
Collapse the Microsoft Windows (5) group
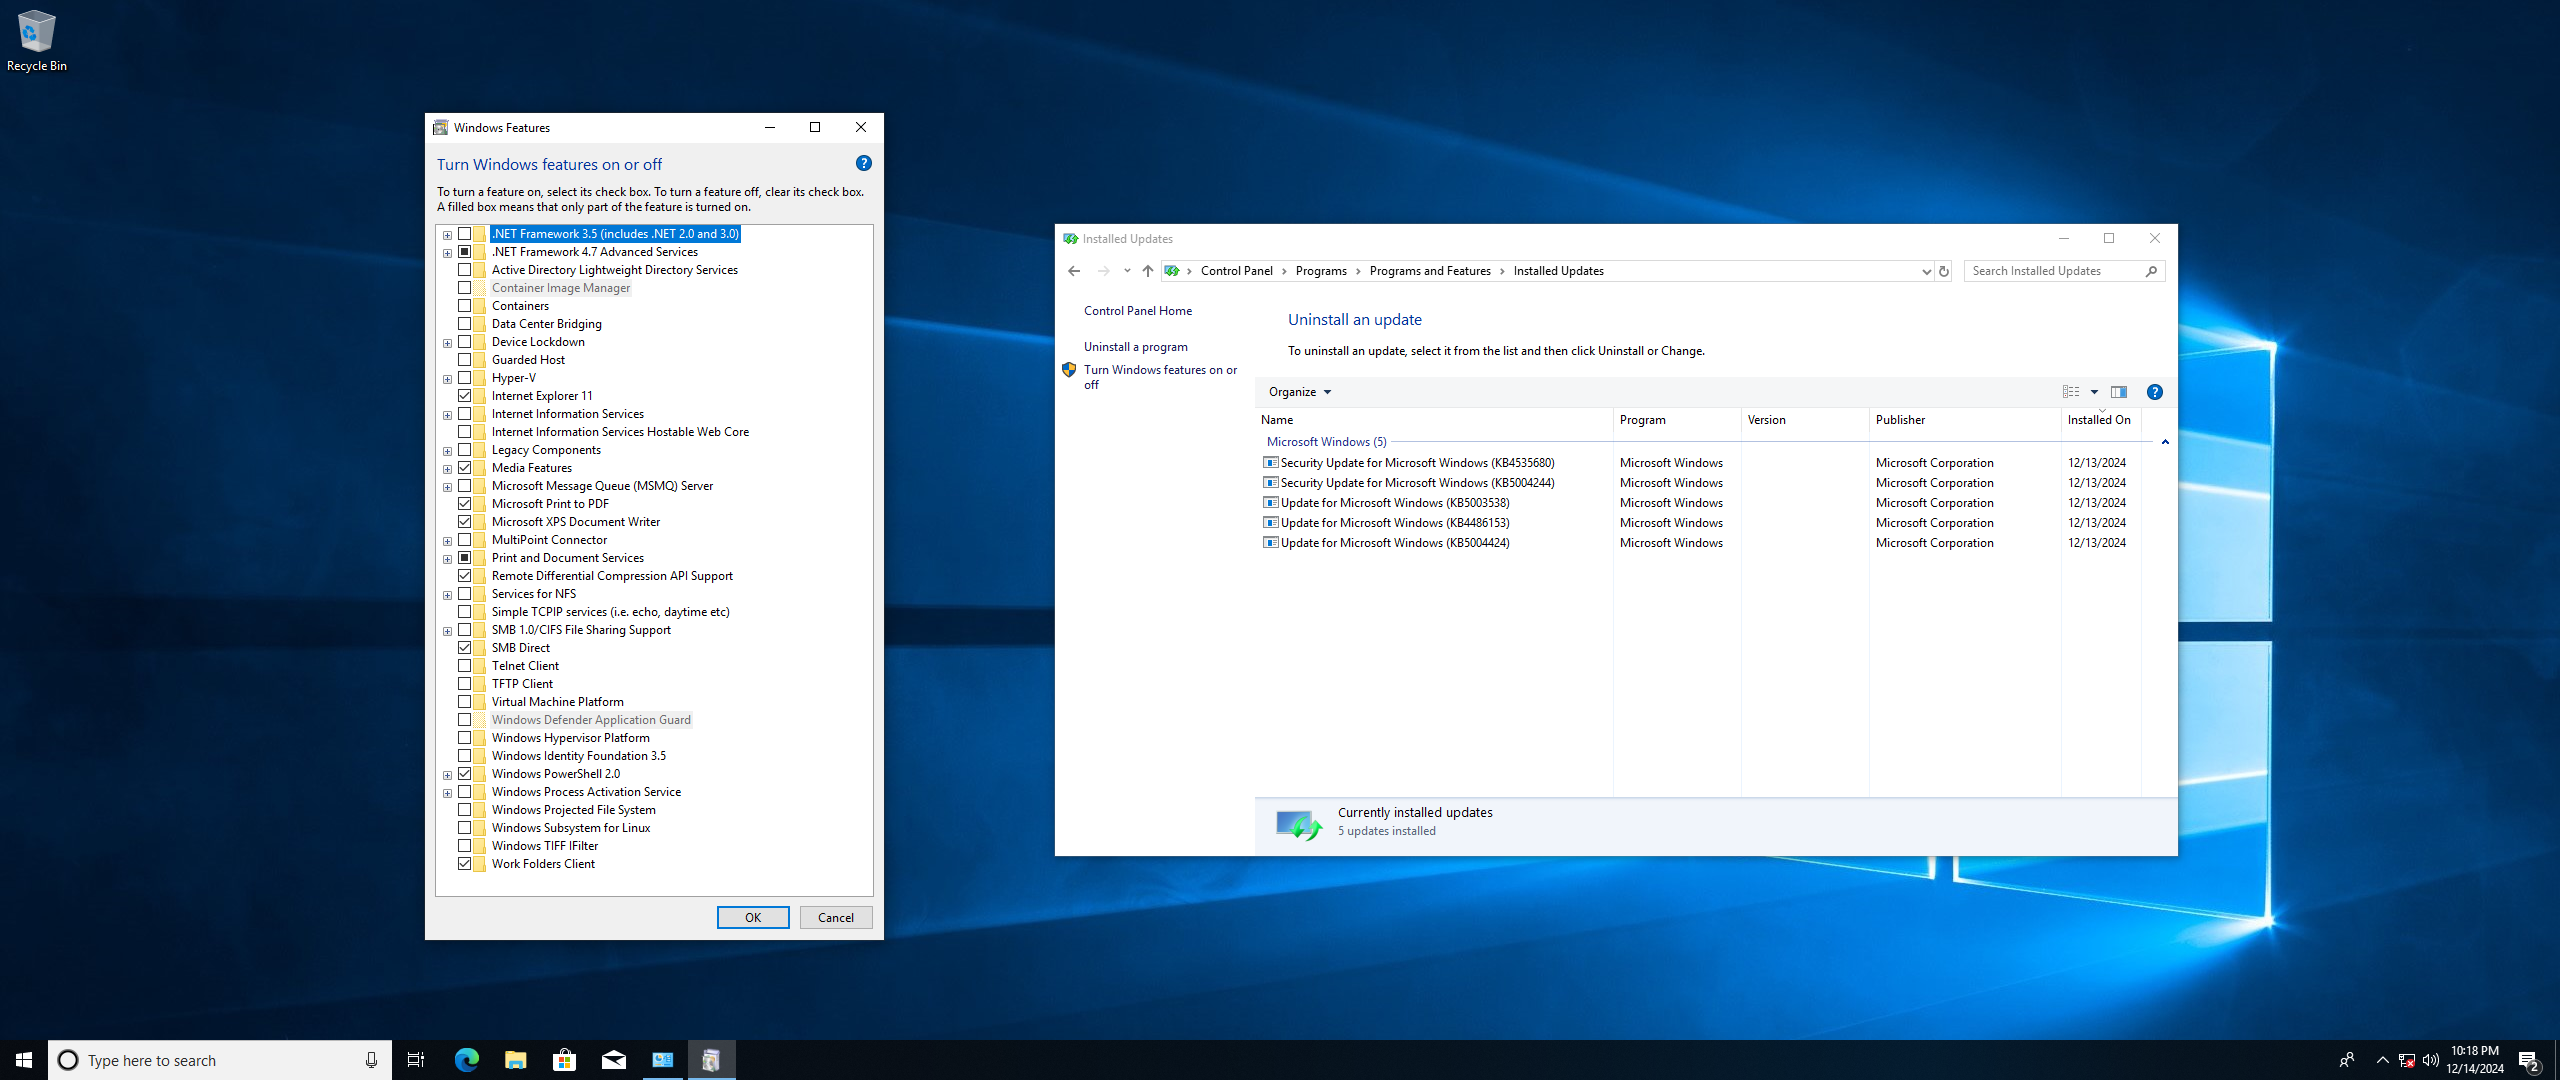tap(2165, 442)
